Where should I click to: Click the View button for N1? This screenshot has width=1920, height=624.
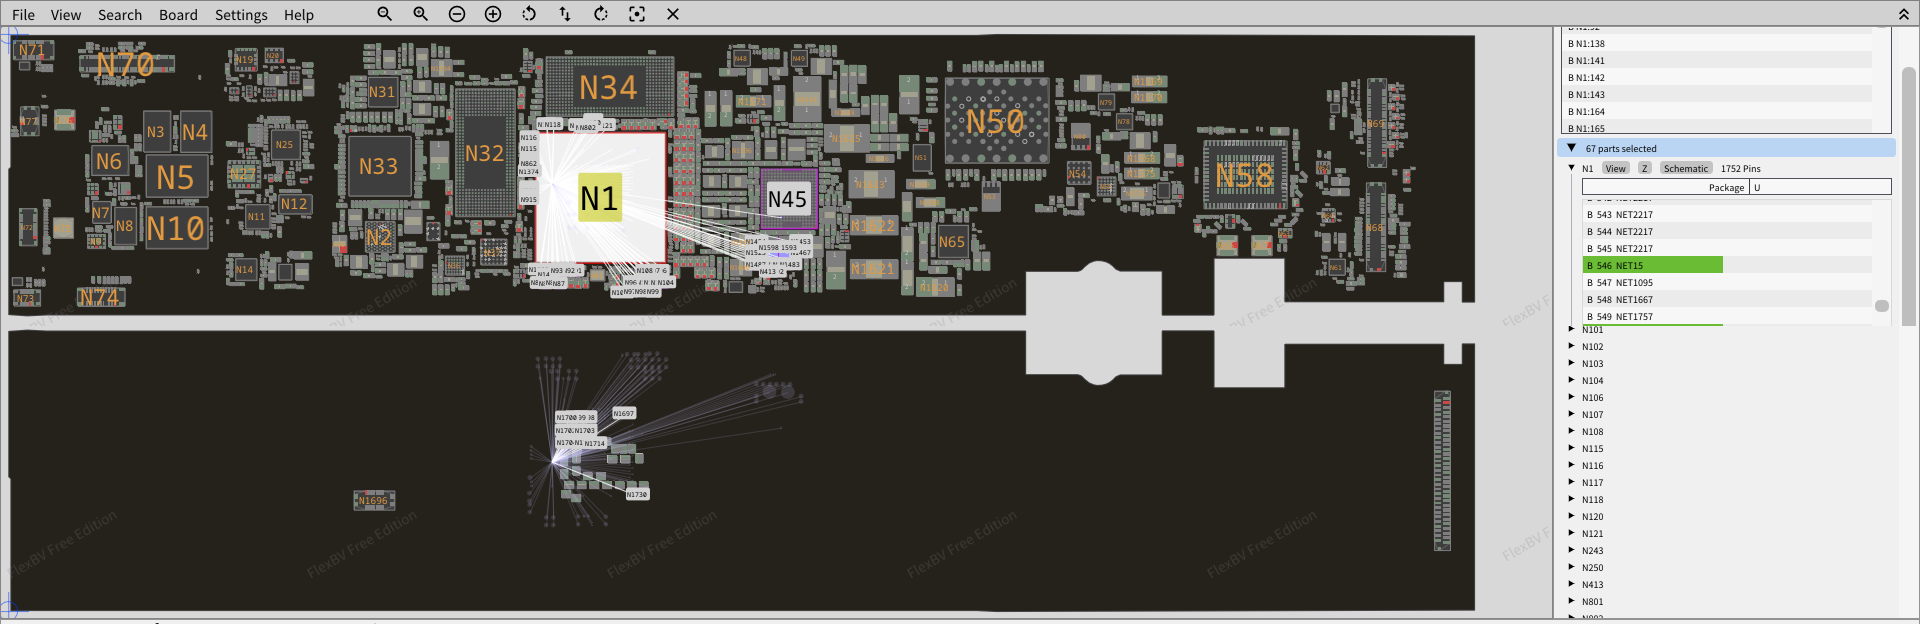tap(1615, 168)
